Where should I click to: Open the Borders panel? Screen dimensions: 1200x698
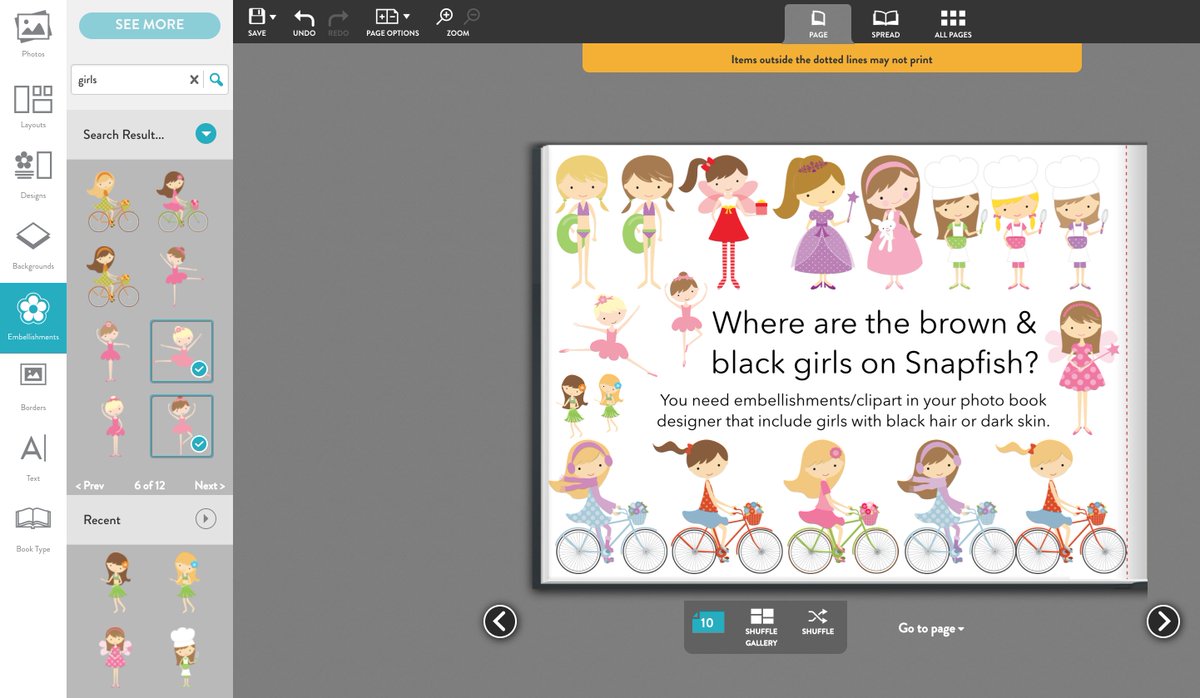point(33,387)
